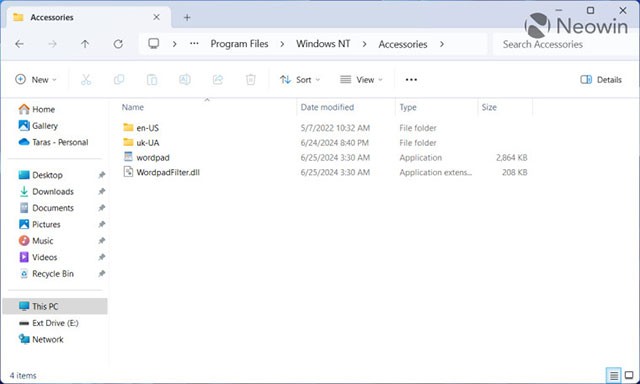The image size is (640, 384).
Task: Open Recycle Bin in navigation pane
Action: [x=47, y=274]
